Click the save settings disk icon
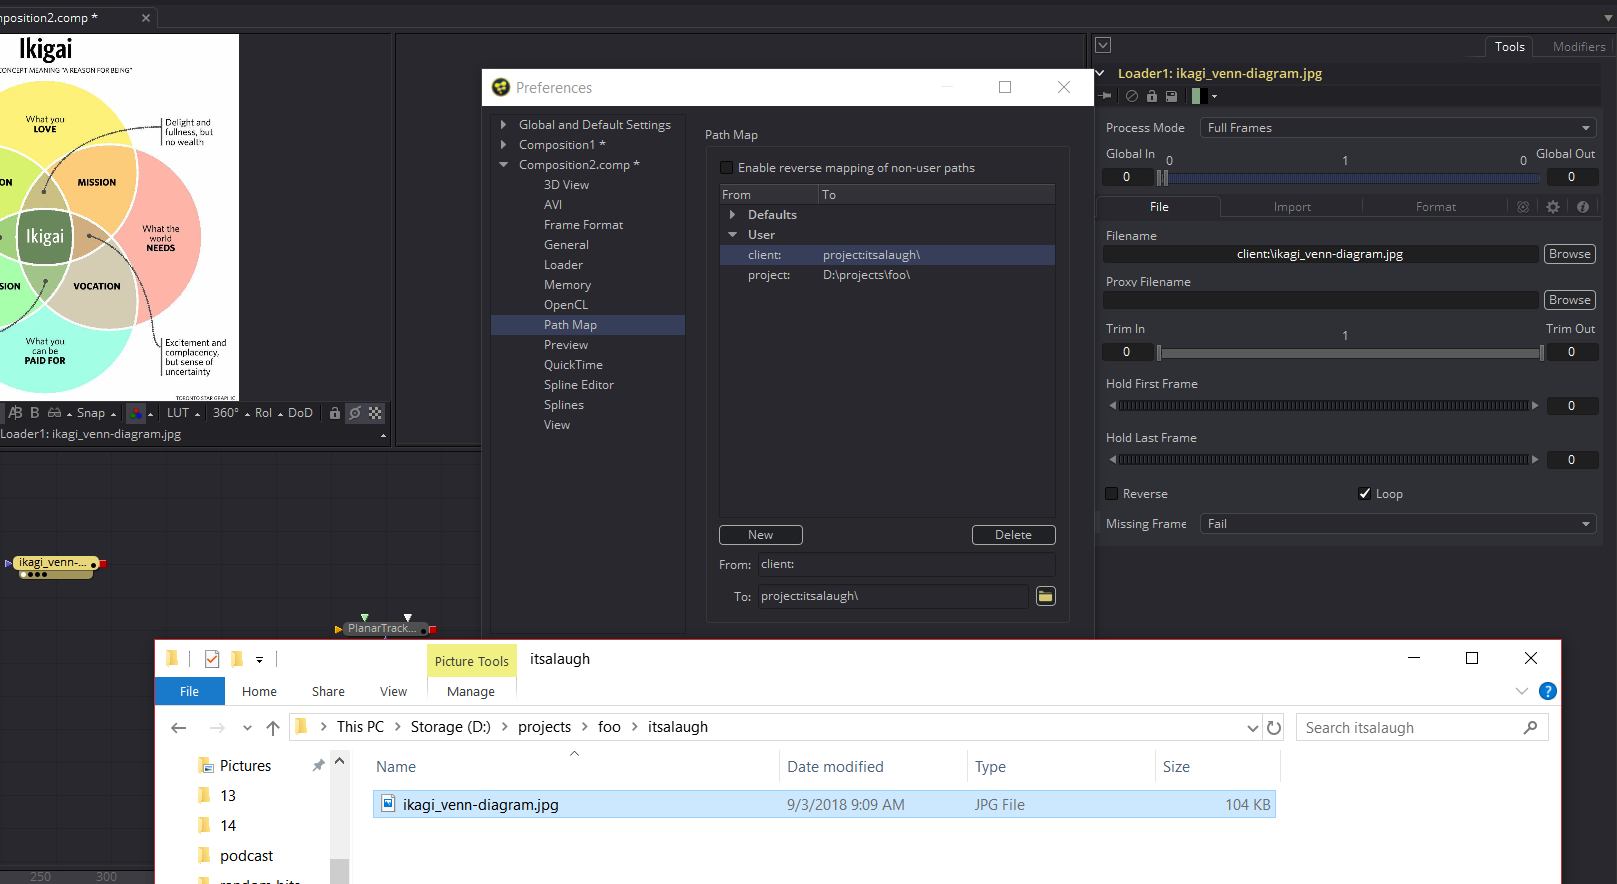This screenshot has height=884, width=1617. 1171,96
